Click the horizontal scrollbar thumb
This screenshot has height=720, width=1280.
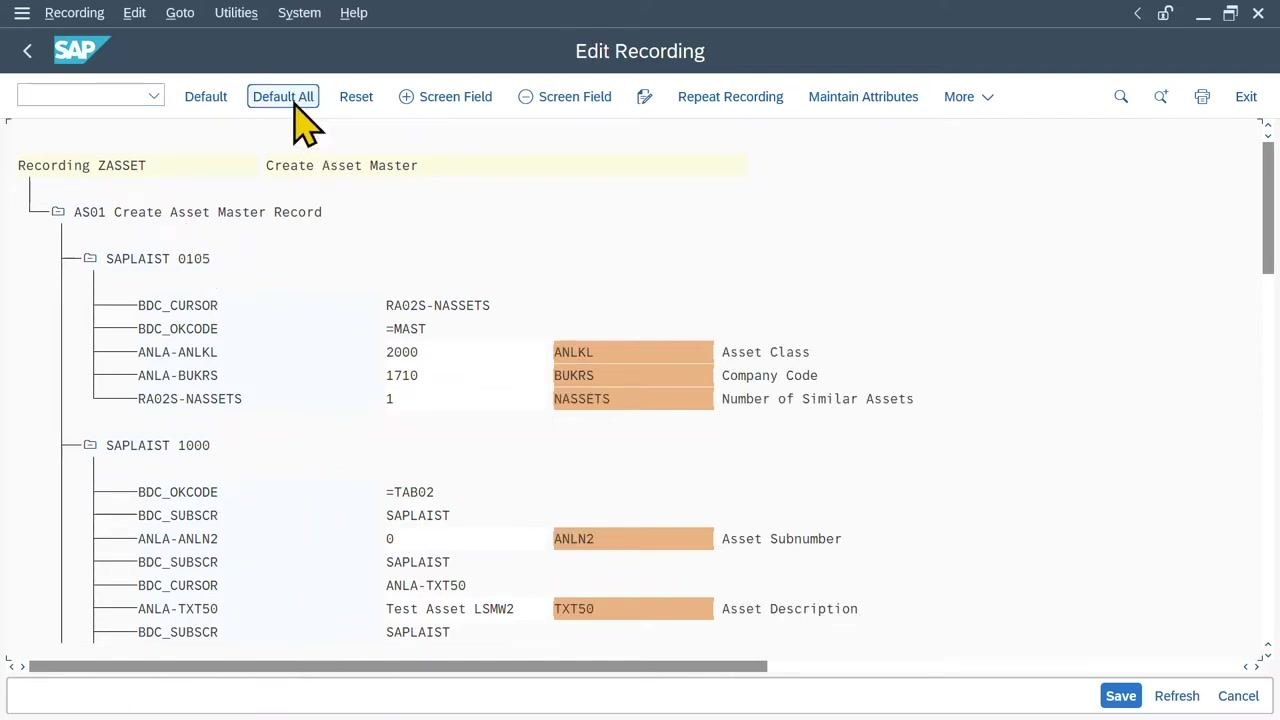(398, 666)
